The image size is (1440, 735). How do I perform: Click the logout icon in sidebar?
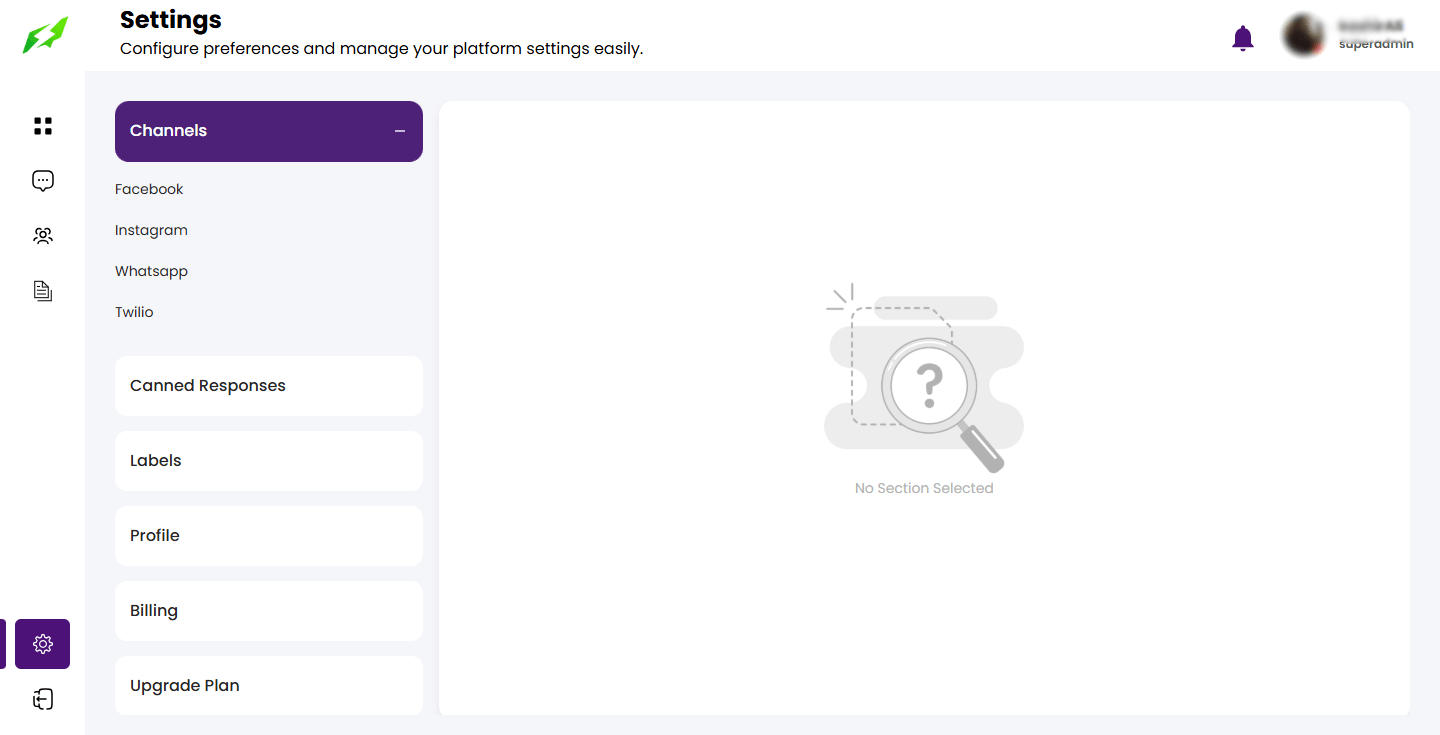pyautogui.click(x=43, y=699)
